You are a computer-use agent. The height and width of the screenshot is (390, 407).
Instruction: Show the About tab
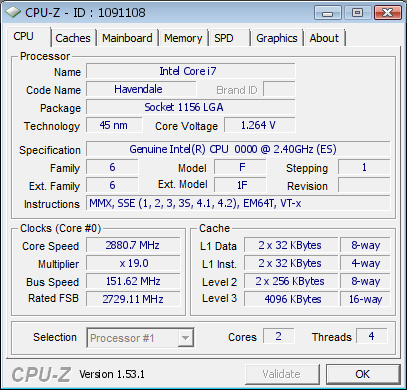click(324, 38)
